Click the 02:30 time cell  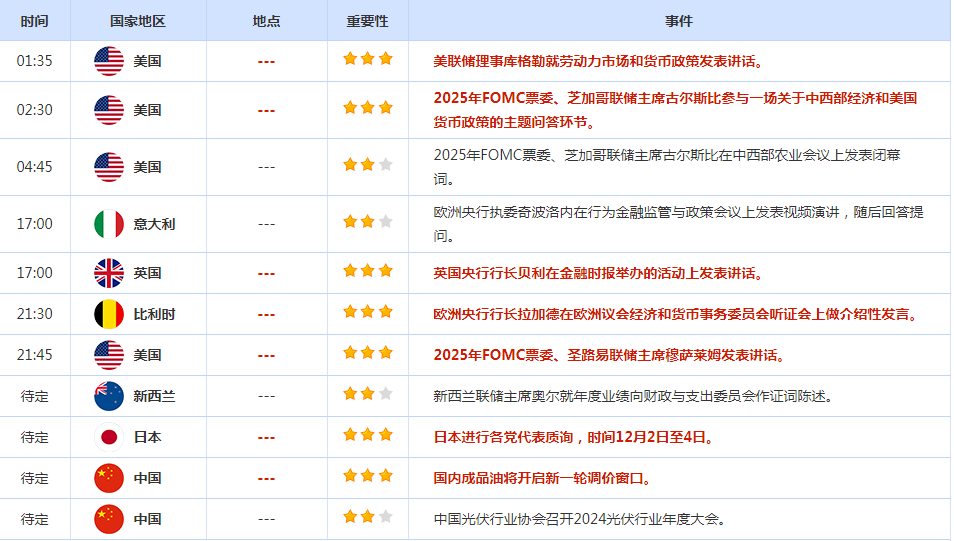(34, 110)
